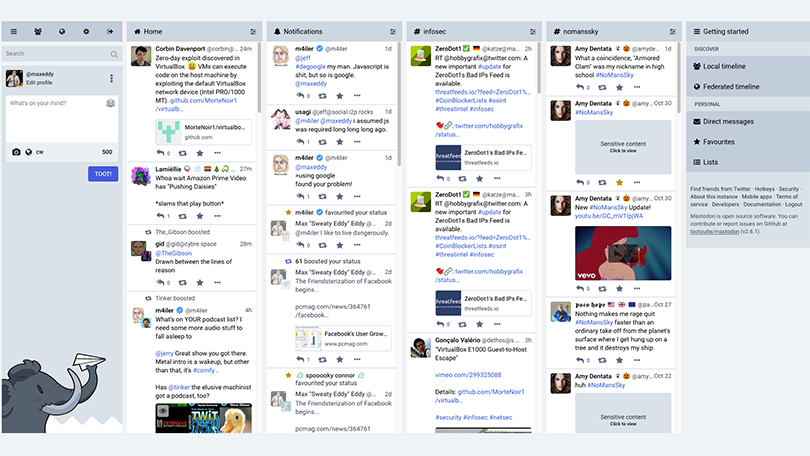810x456 pixels.
Task: Open the vevo video thumbnail
Action: click(x=623, y=253)
